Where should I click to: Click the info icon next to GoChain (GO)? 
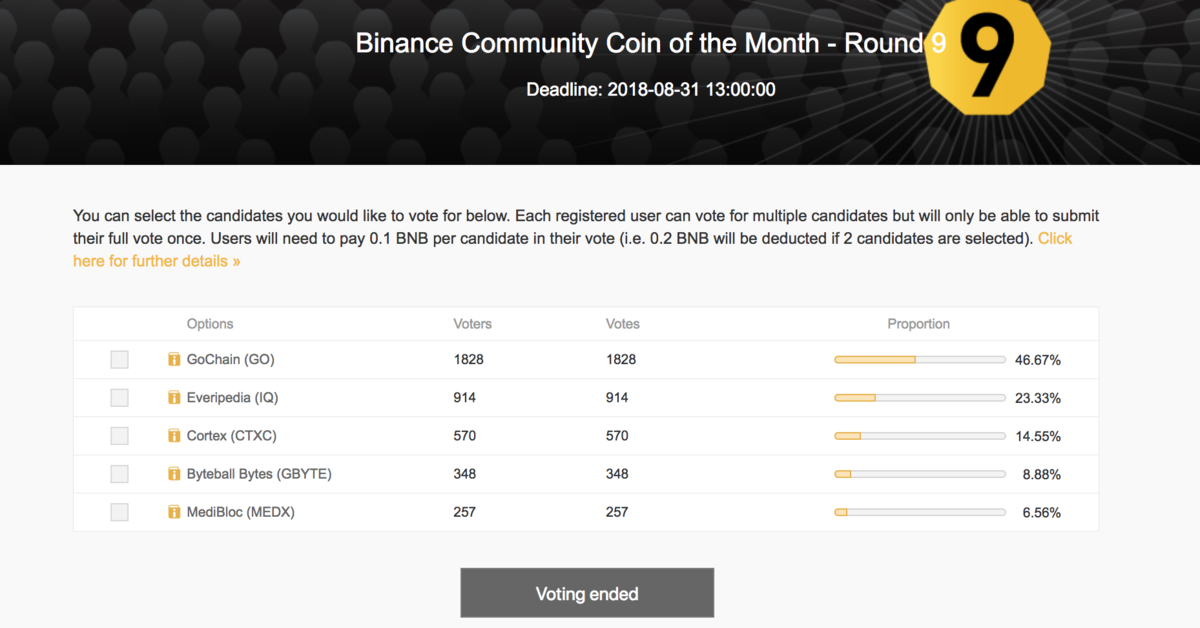(x=172, y=359)
